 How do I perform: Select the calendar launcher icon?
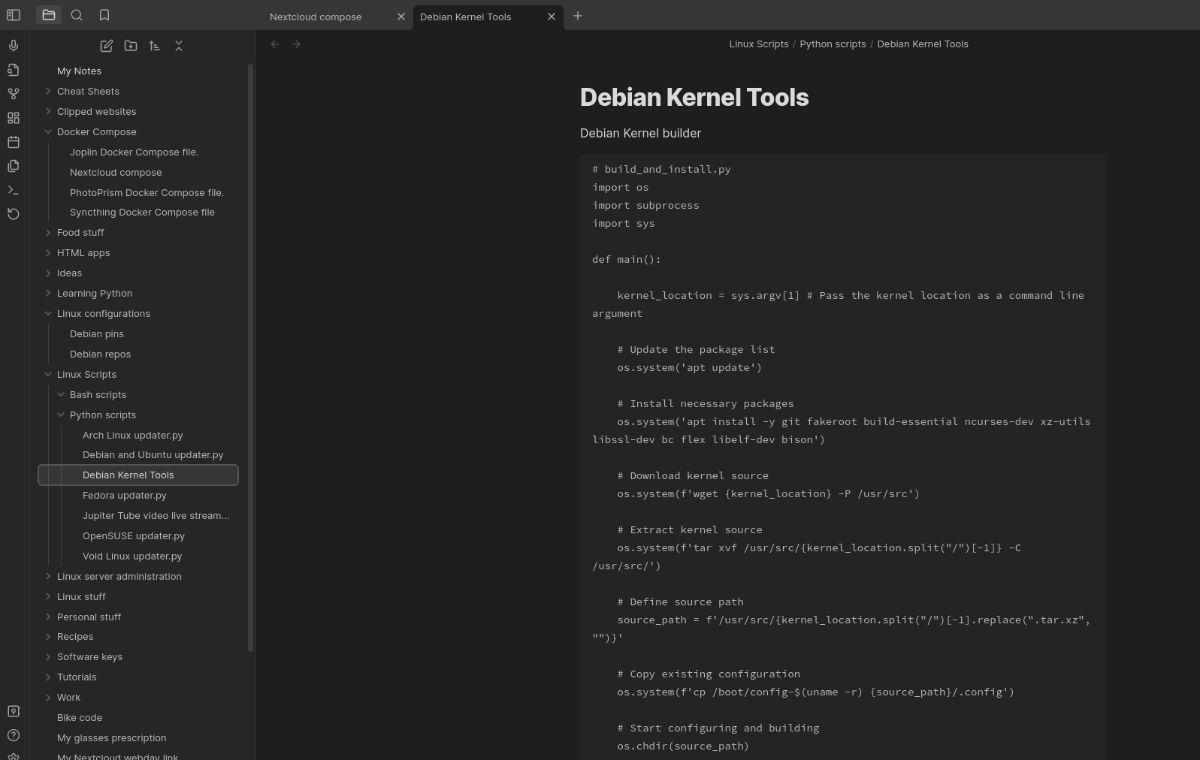point(13,142)
